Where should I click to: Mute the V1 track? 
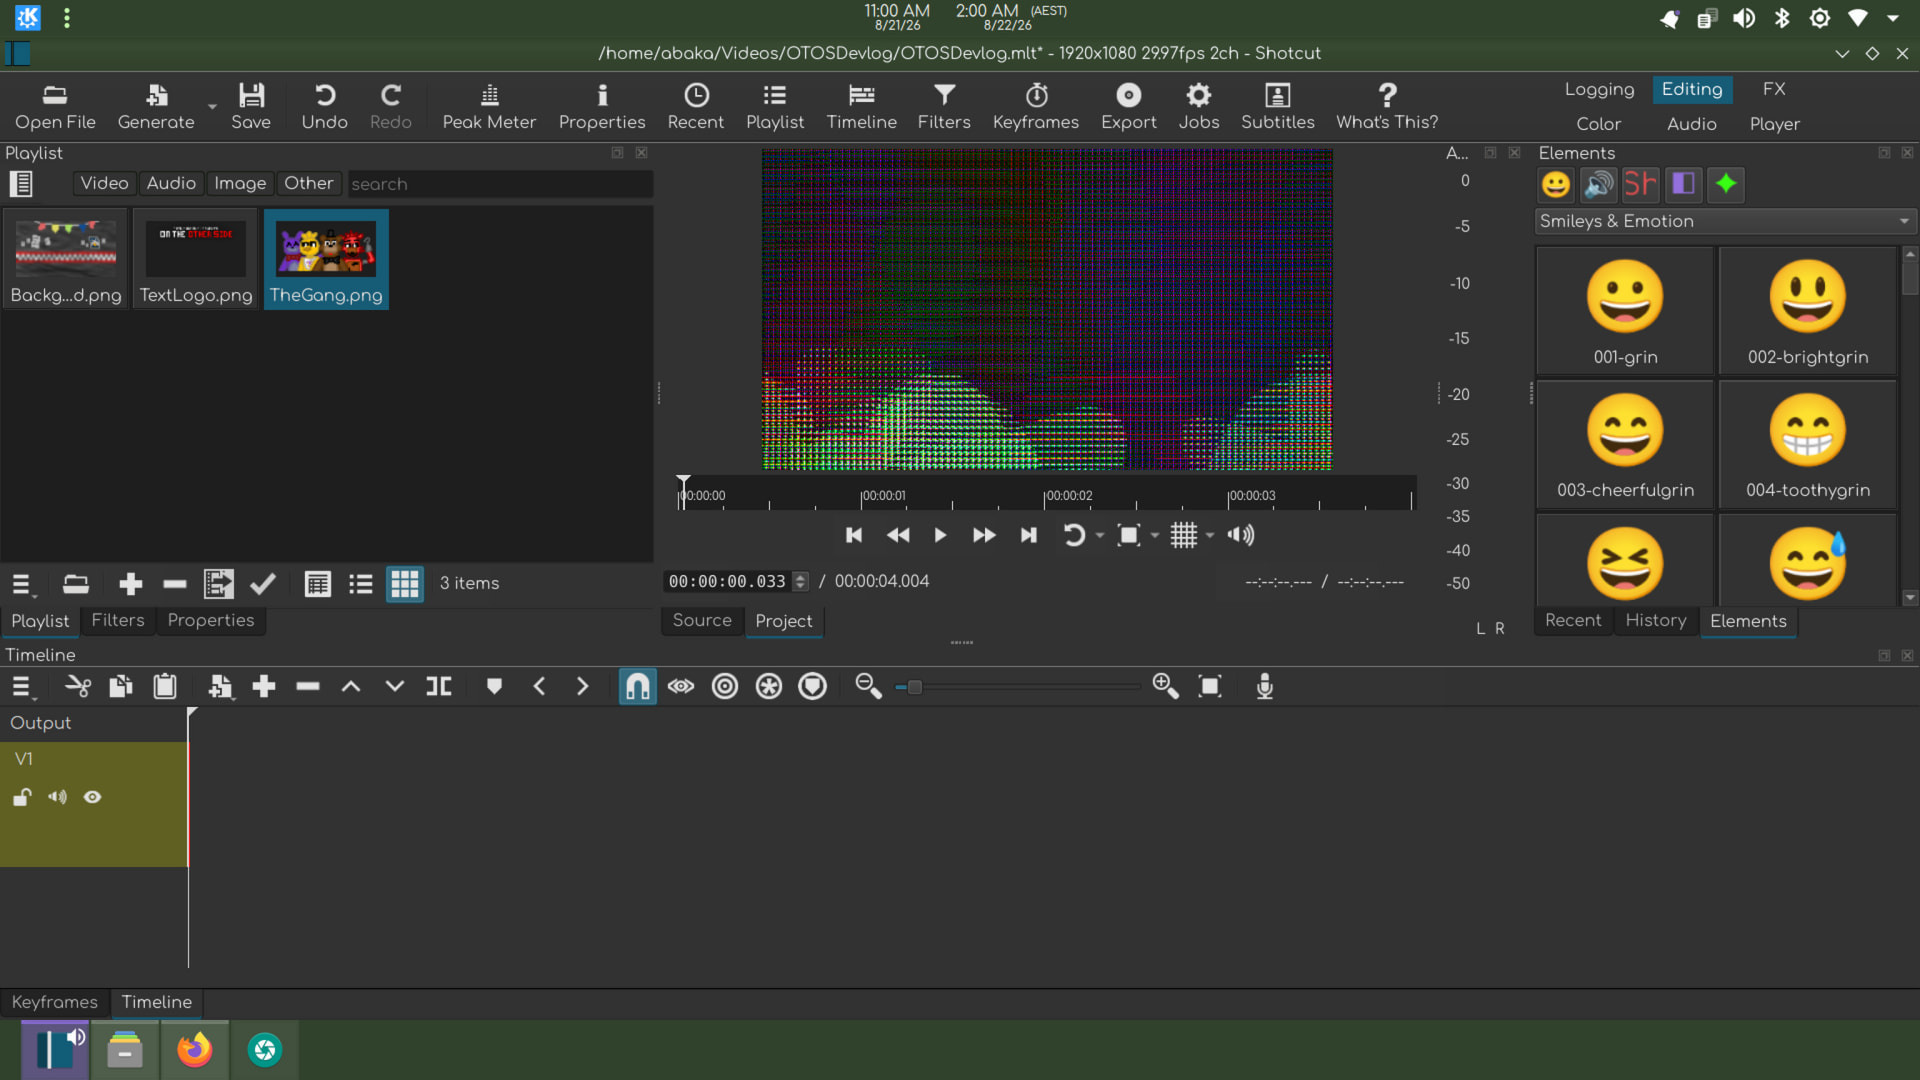click(x=57, y=797)
